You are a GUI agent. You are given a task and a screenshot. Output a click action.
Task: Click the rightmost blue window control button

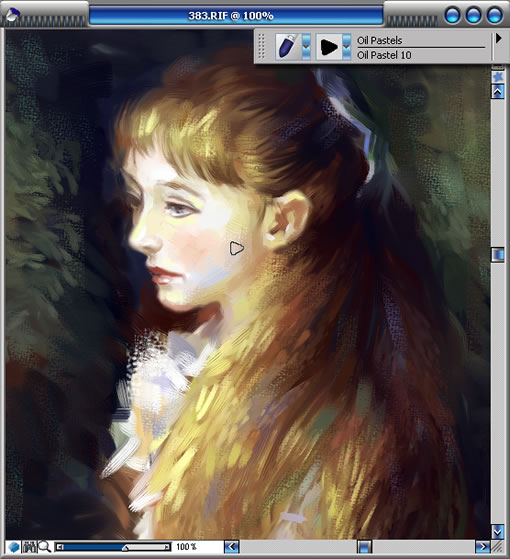pyautogui.click(x=495, y=16)
